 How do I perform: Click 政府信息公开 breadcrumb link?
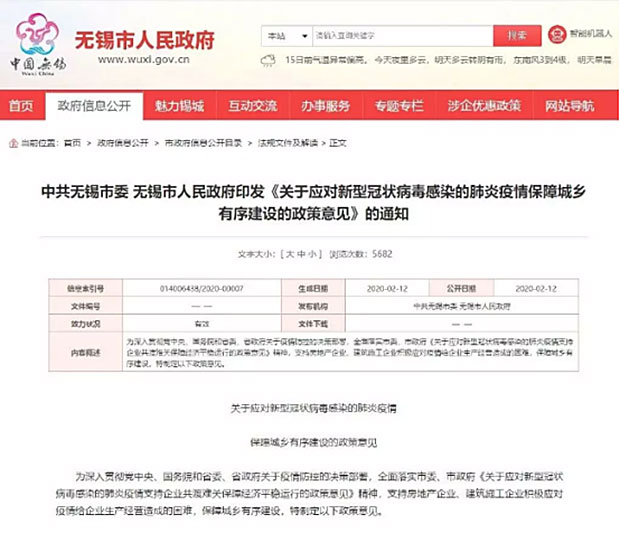123,143
